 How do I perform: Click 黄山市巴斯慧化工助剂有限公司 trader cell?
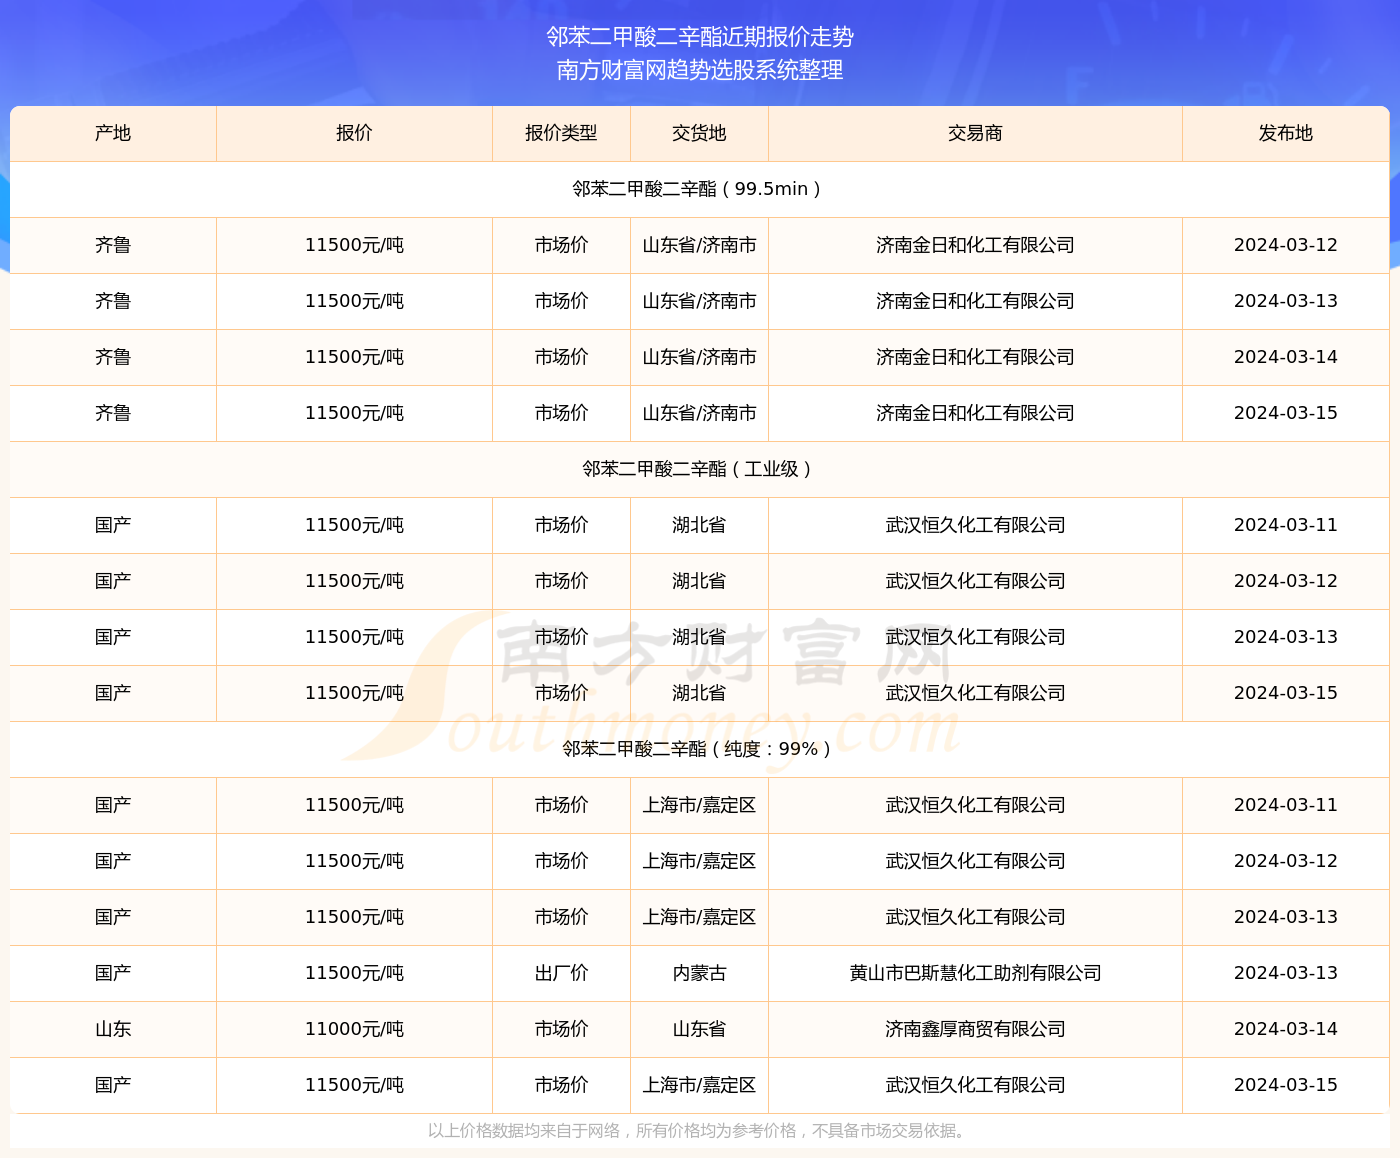975,973
